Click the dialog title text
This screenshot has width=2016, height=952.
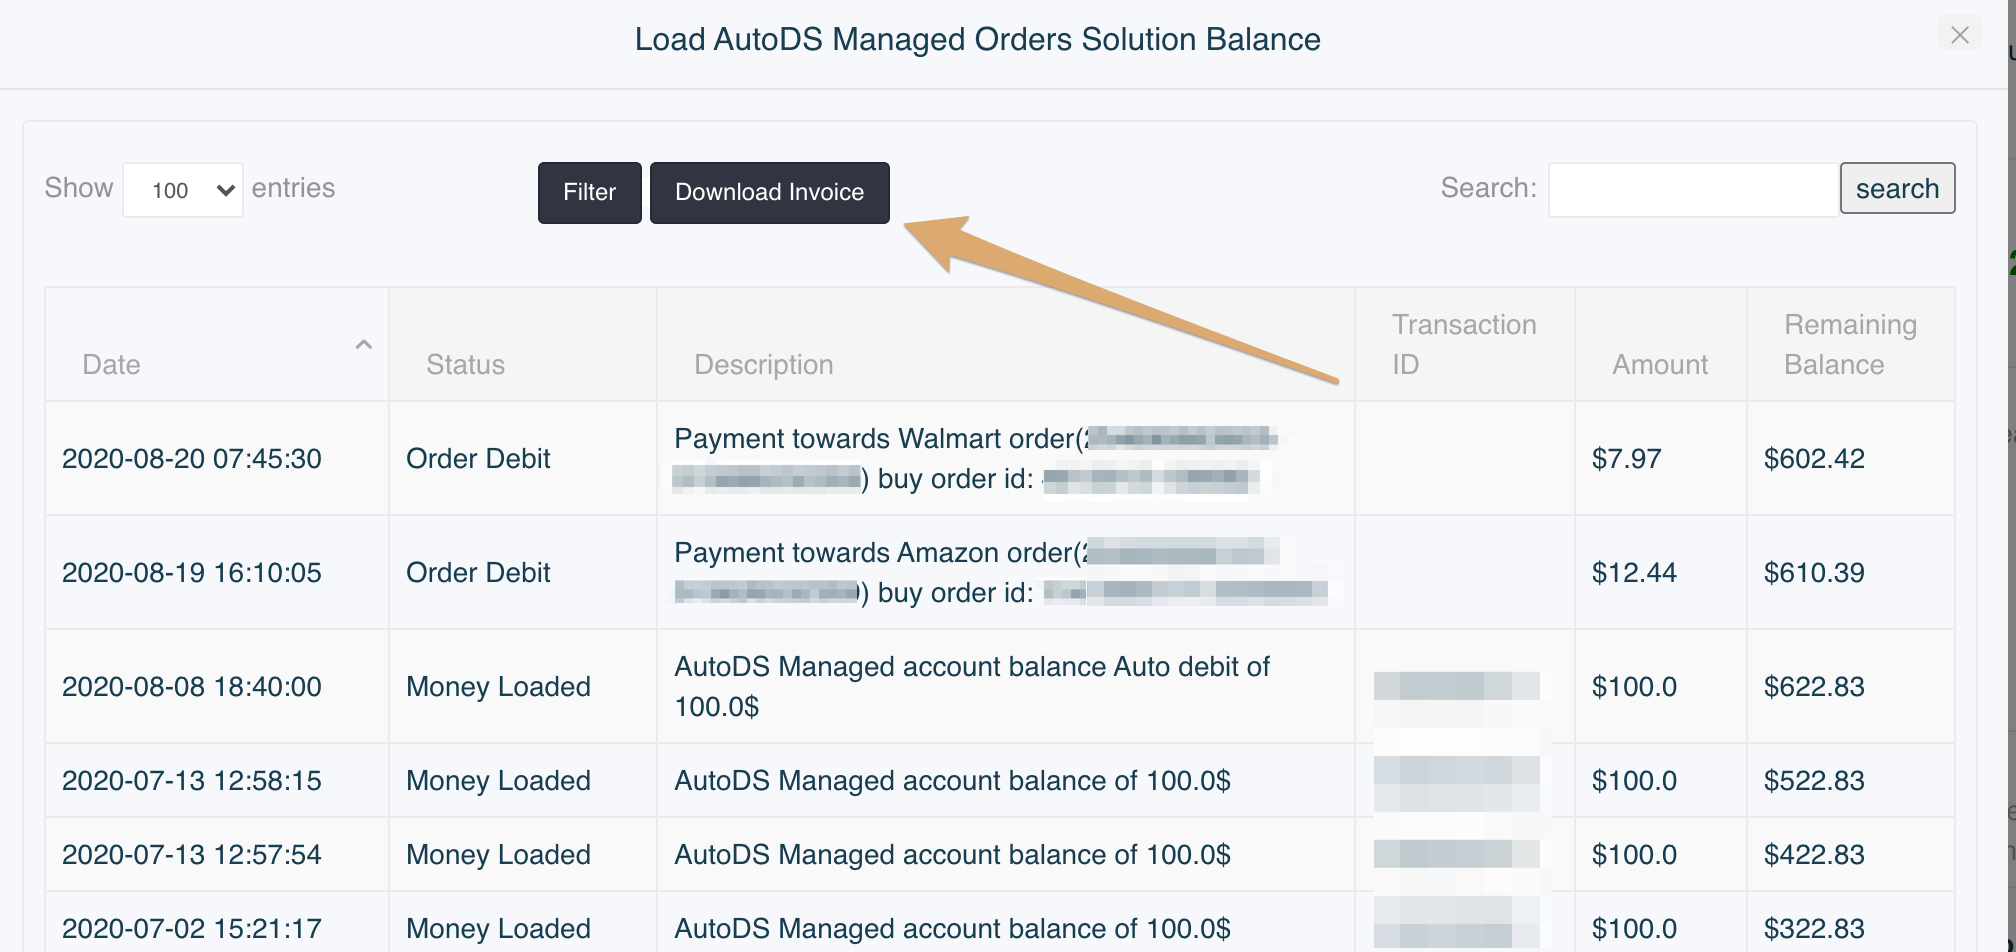(978, 39)
